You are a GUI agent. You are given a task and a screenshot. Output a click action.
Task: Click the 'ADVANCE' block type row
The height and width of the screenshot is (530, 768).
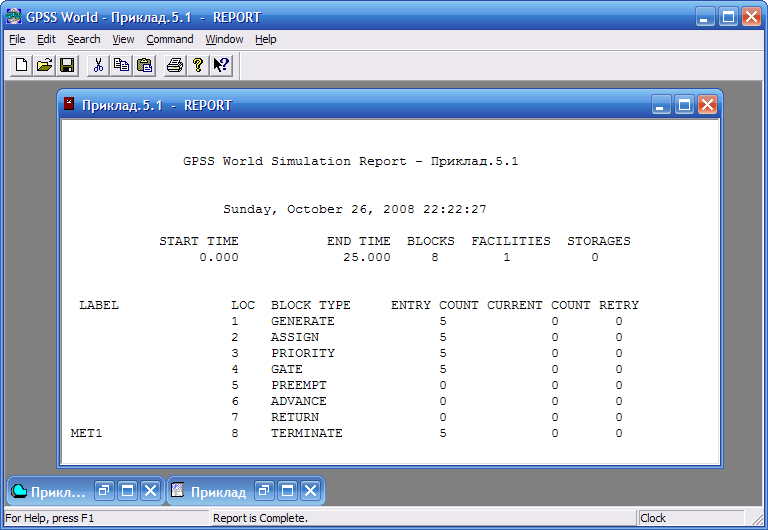(298, 401)
